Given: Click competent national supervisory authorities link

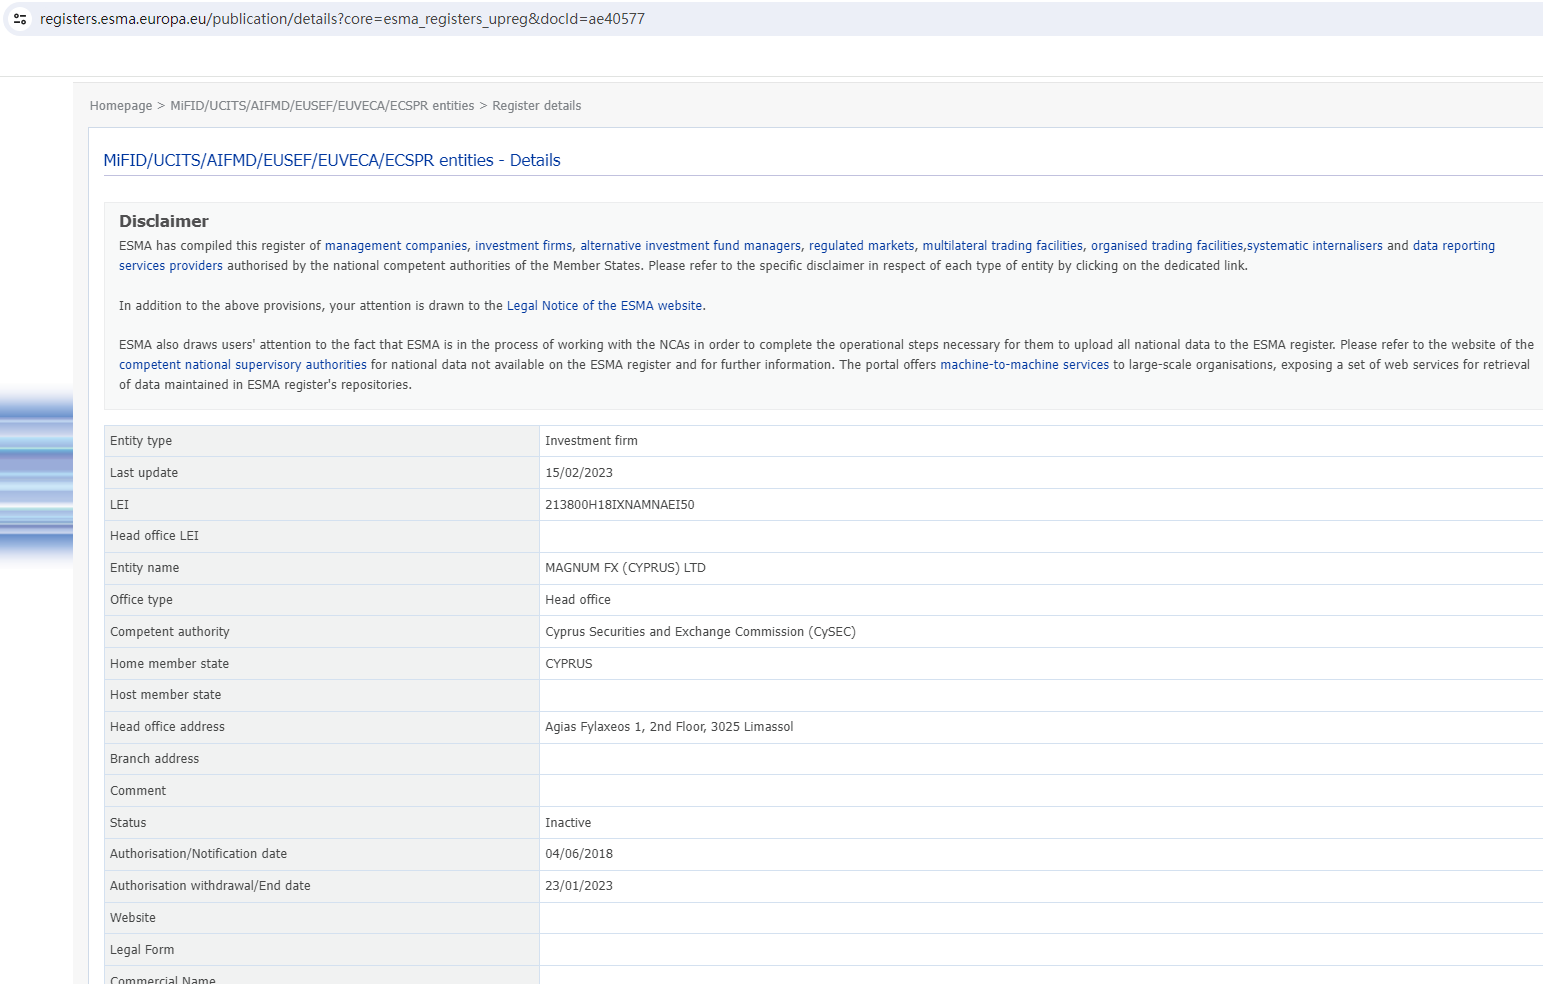Looking at the screenshot, I should click(x=243, y=365).
